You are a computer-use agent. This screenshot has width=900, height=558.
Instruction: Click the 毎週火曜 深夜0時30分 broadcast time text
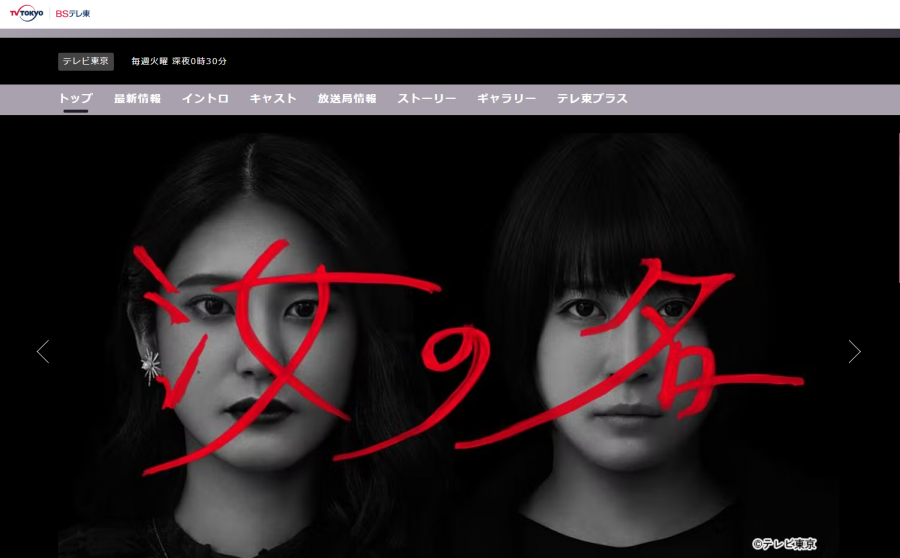[179, 61]
